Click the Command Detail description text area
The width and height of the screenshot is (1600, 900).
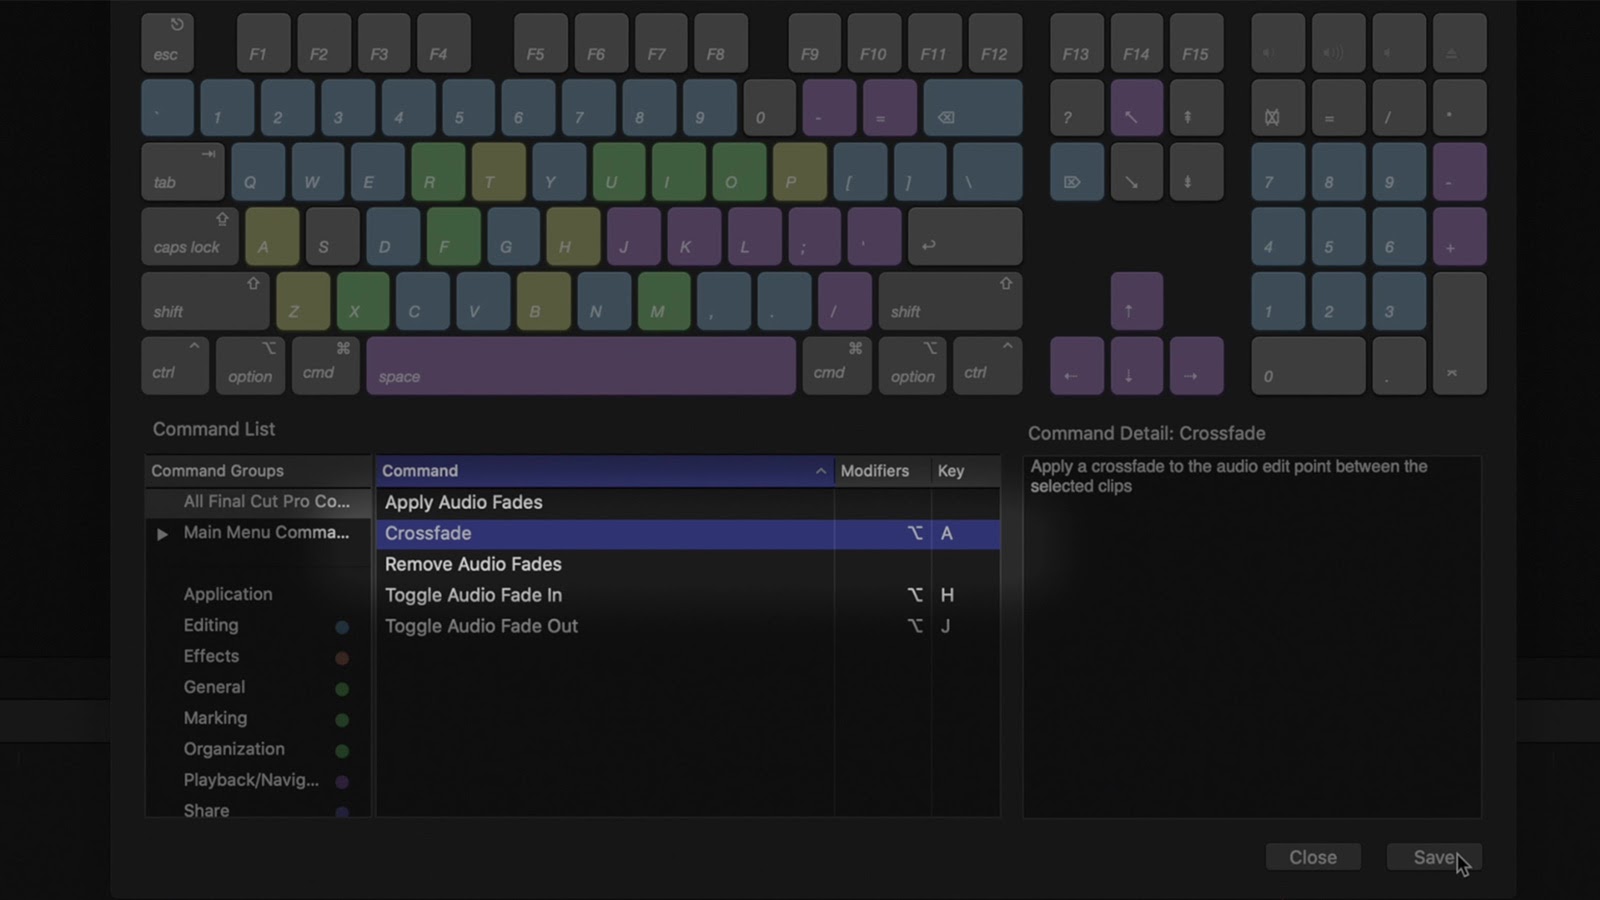click(x=1252, y=637)
